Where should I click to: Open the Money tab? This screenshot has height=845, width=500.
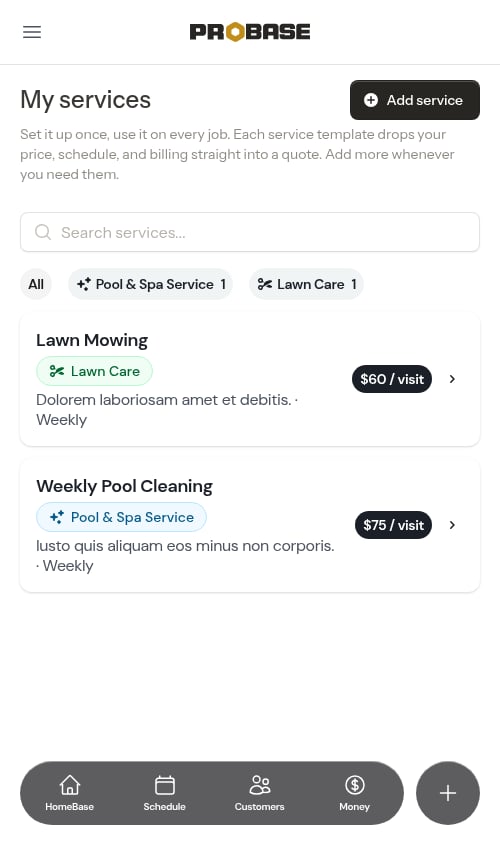click(354, 793)
